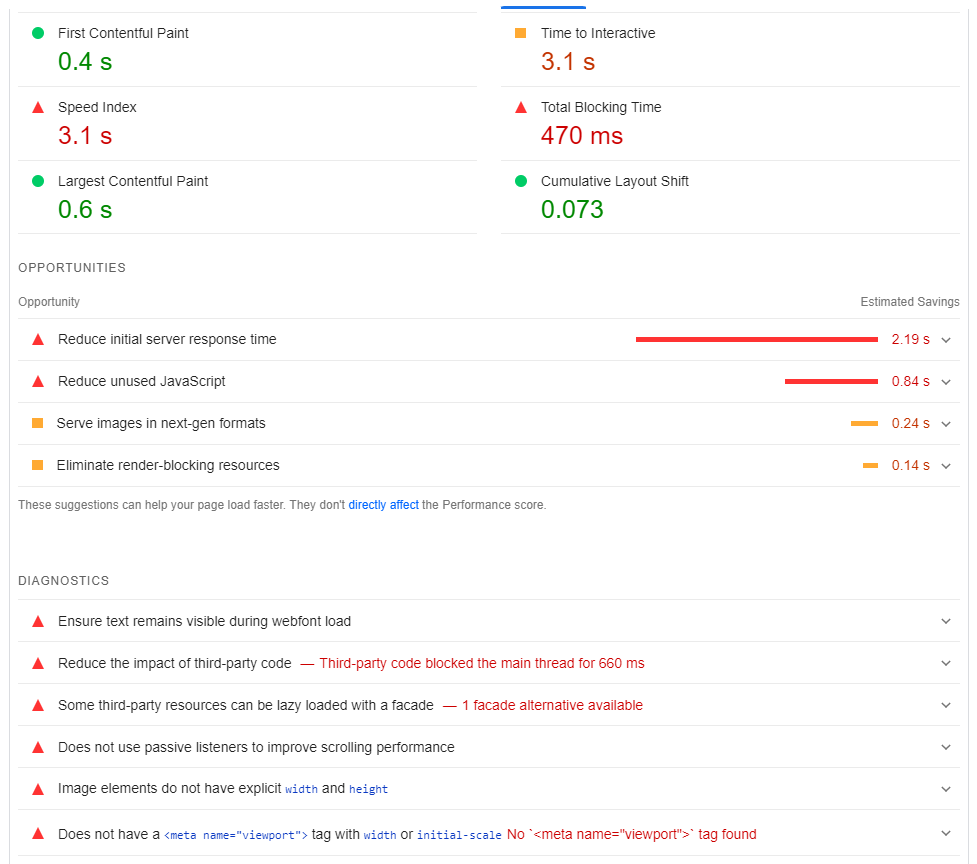Click the 'Total Blocking Time' metric label
Screen dimensions: 977x864
601,107
